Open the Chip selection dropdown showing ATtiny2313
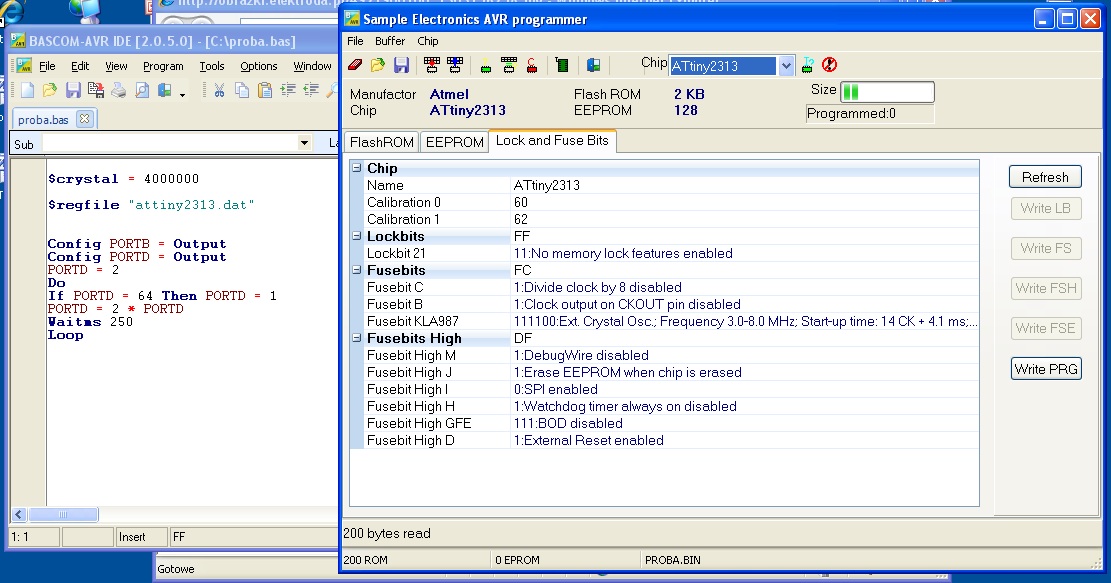The height and width of the screenshot is (583, 1111). pos(786,66)
